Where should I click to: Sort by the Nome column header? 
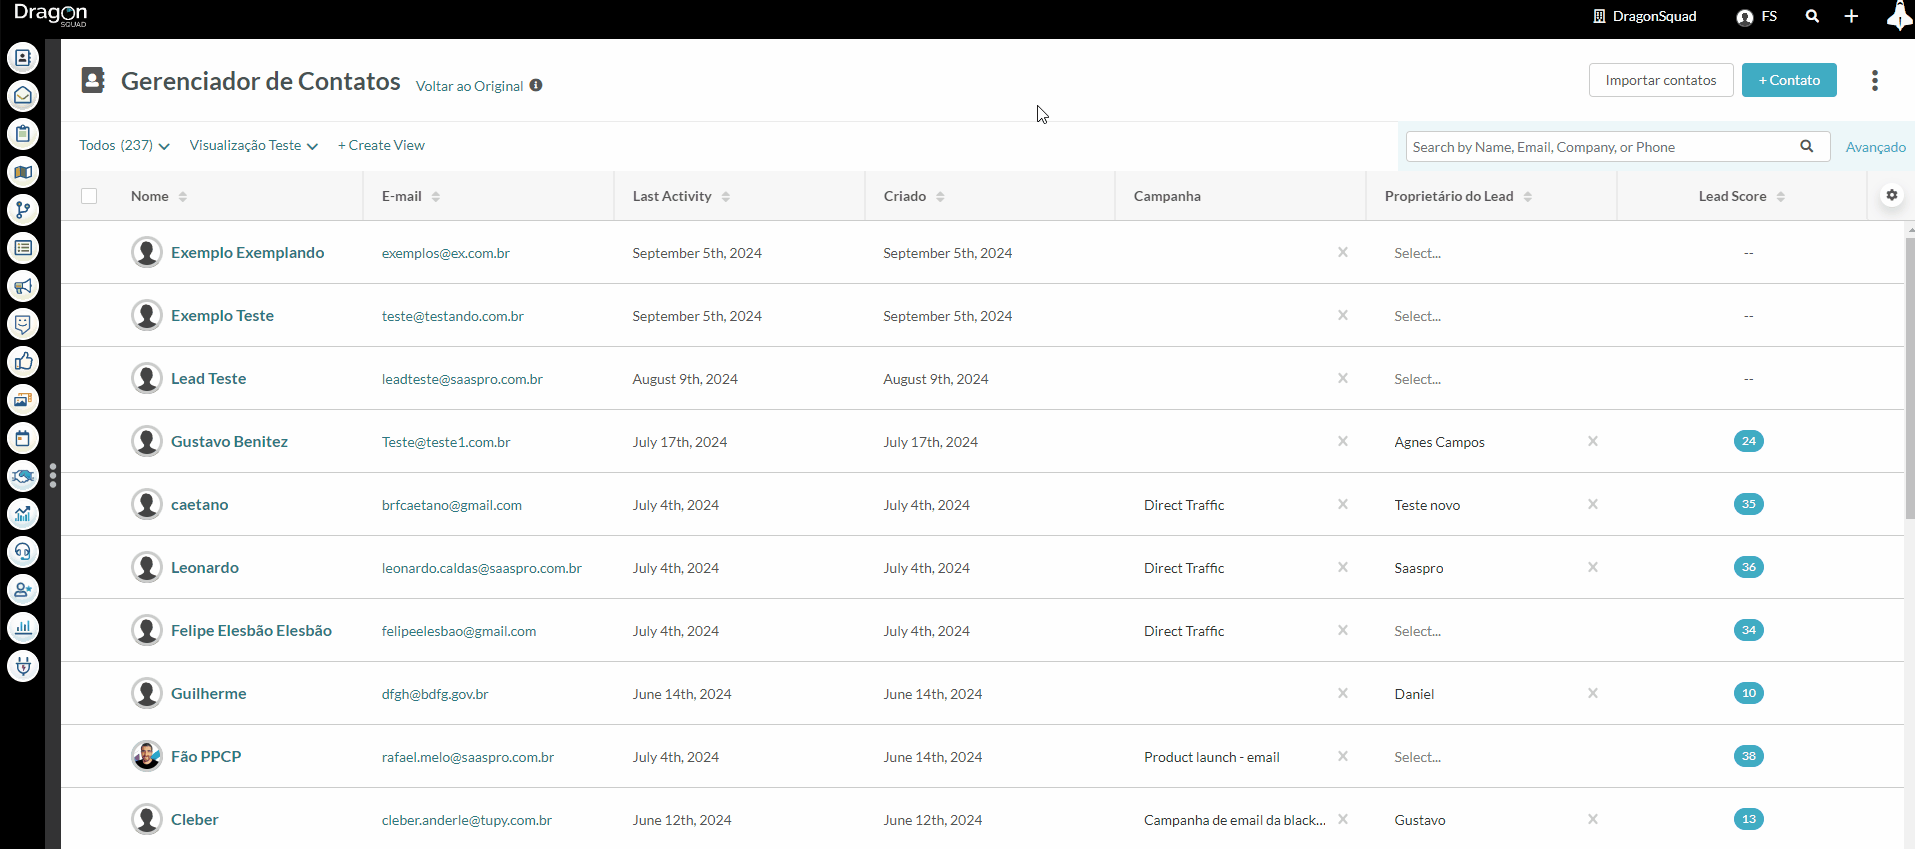[x=159, y=196]
